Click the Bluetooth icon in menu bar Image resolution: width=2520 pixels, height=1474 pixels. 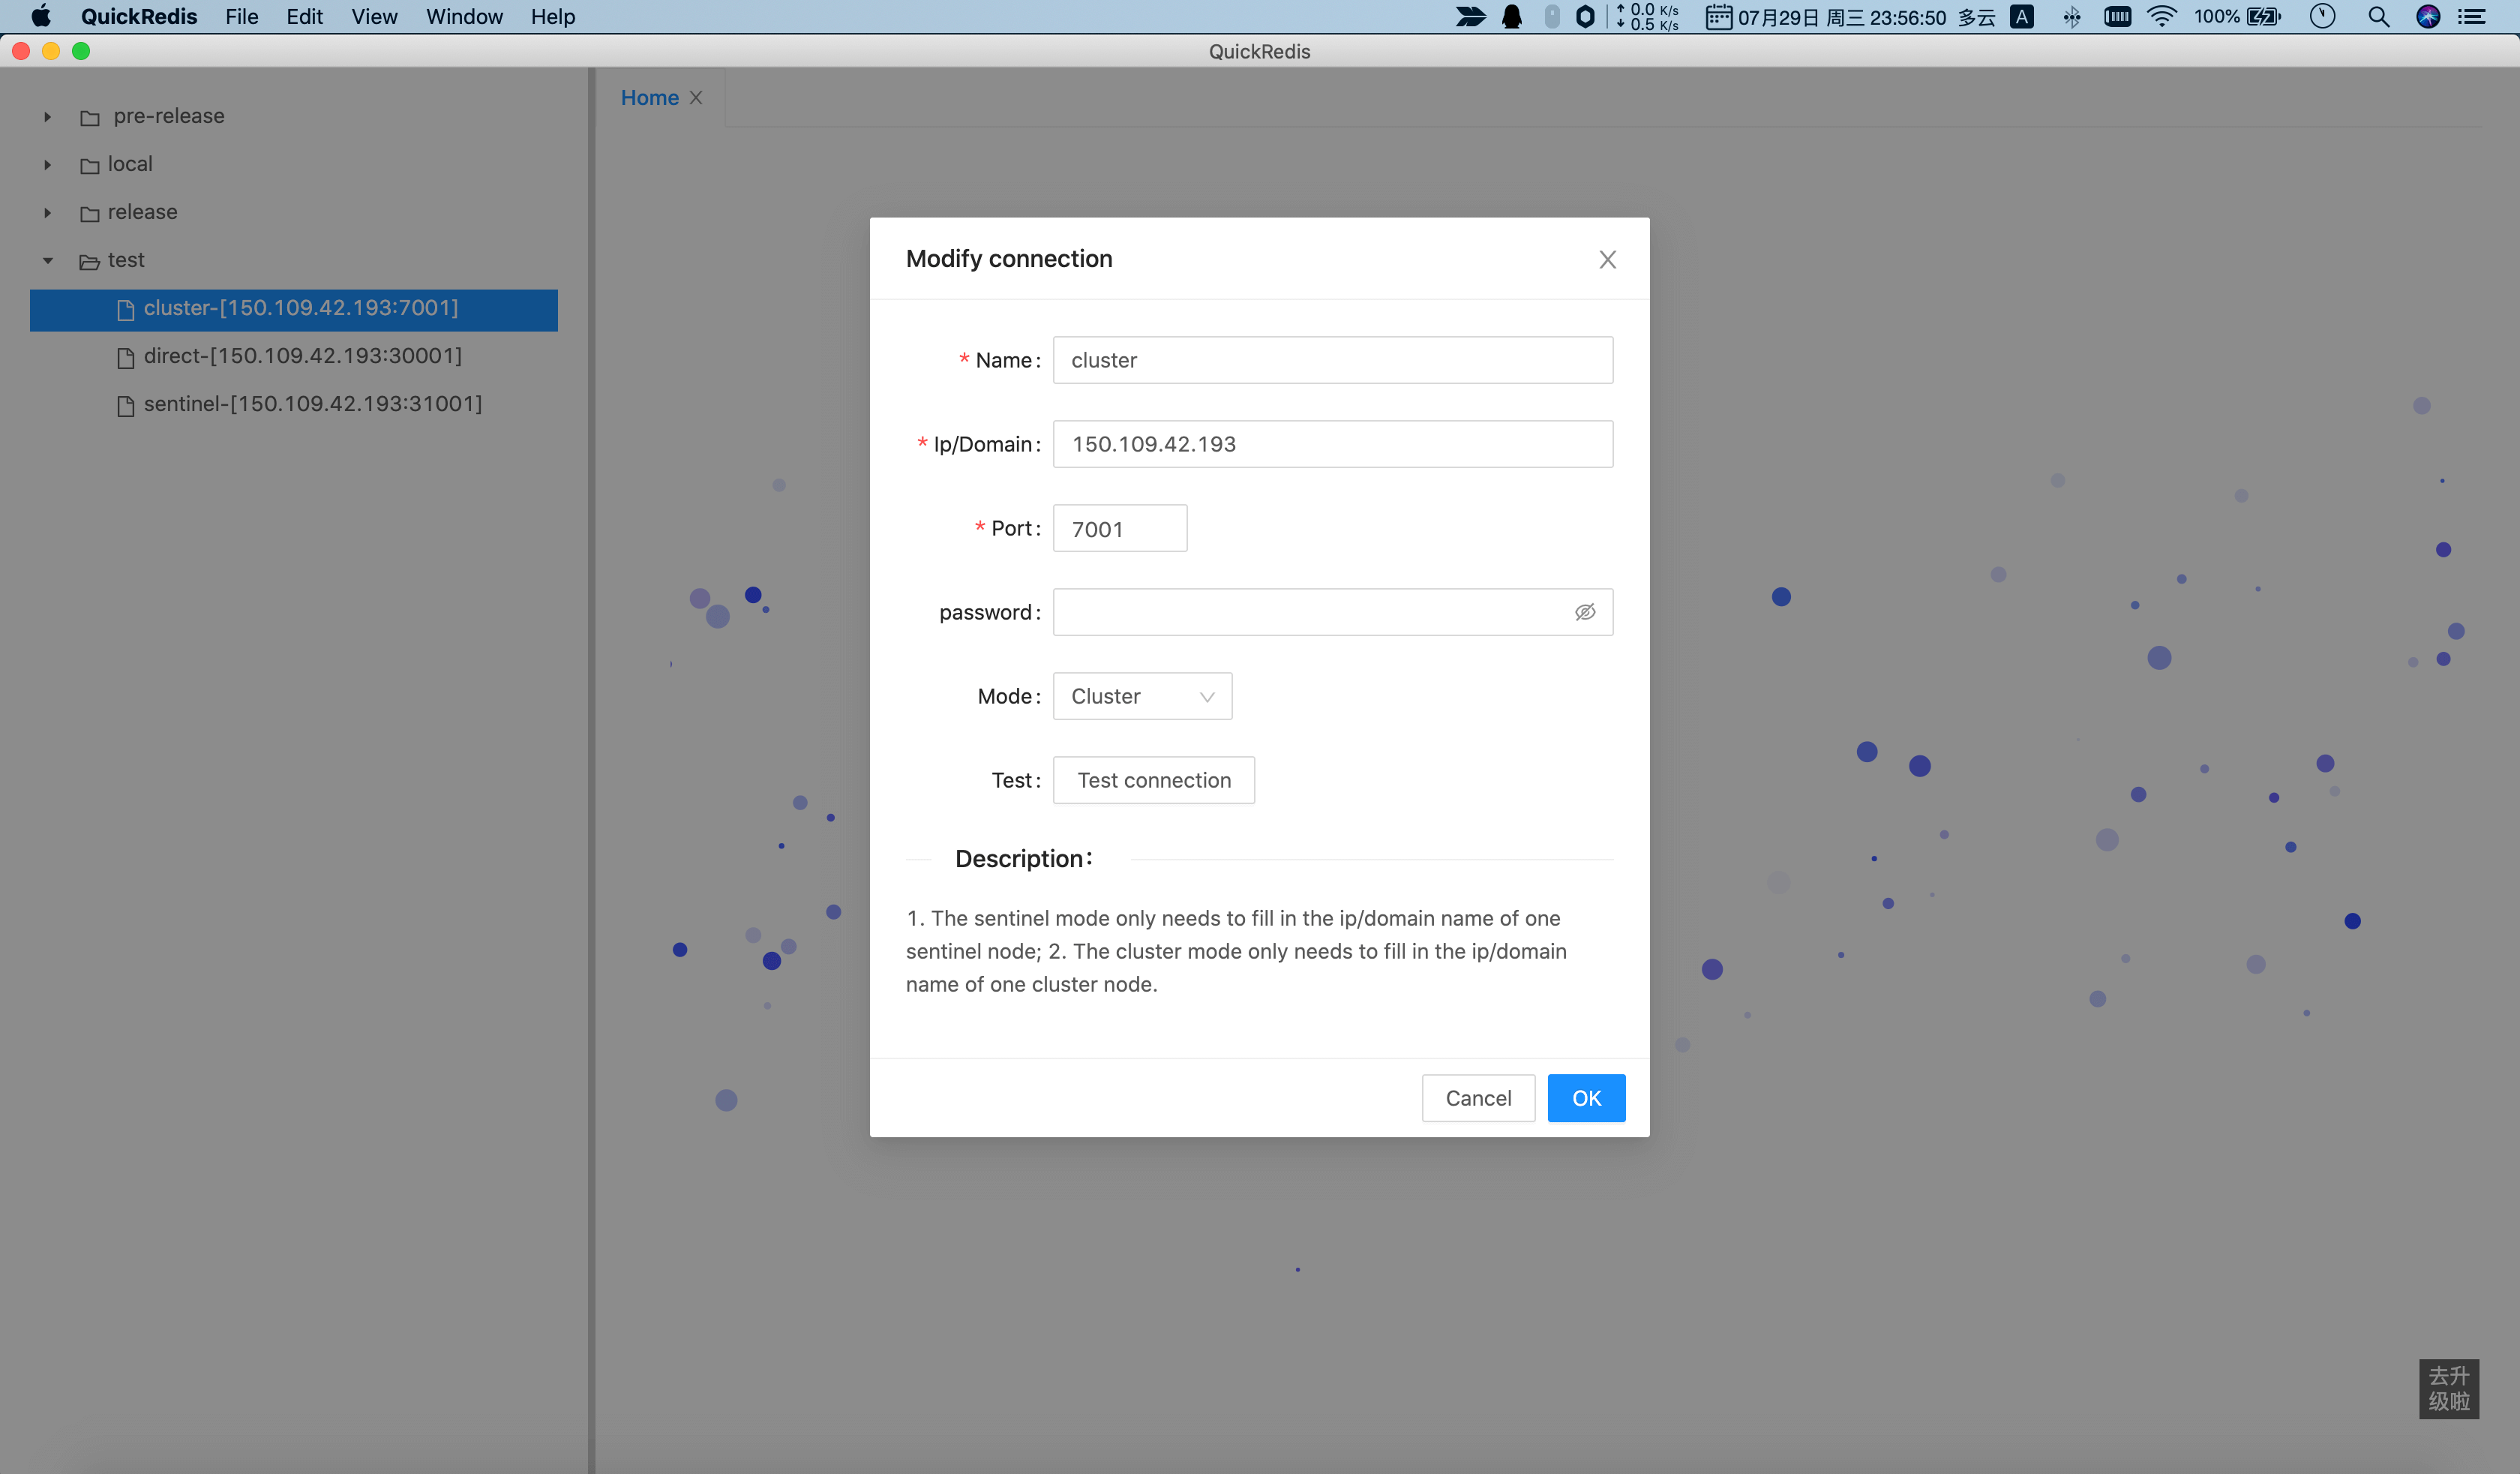(2072, 17)
